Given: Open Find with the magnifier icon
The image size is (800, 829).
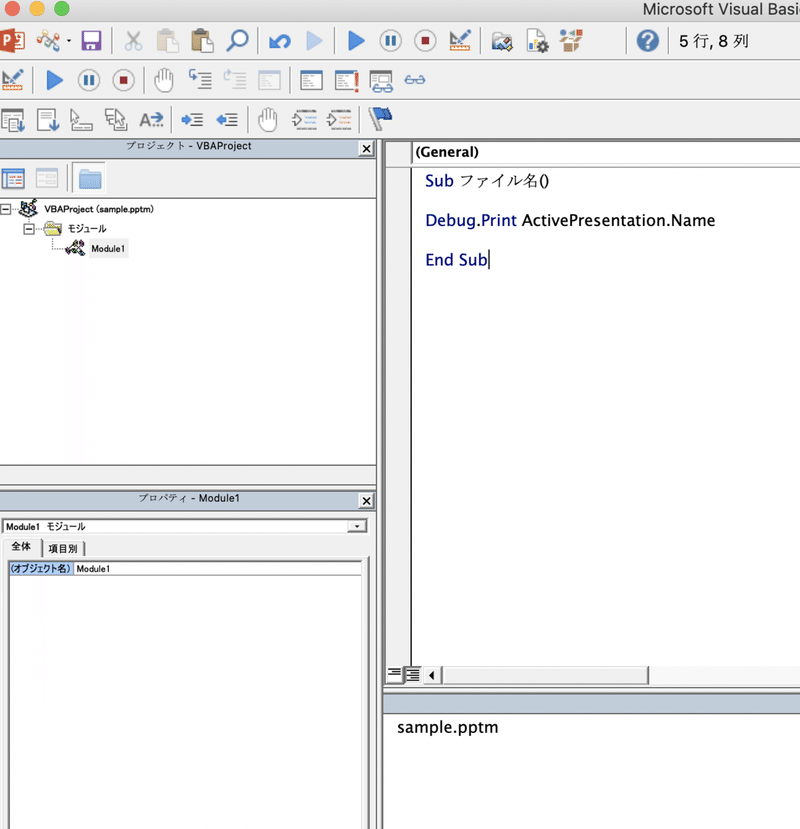Looking at the screenshot, I should coord(237,41).
